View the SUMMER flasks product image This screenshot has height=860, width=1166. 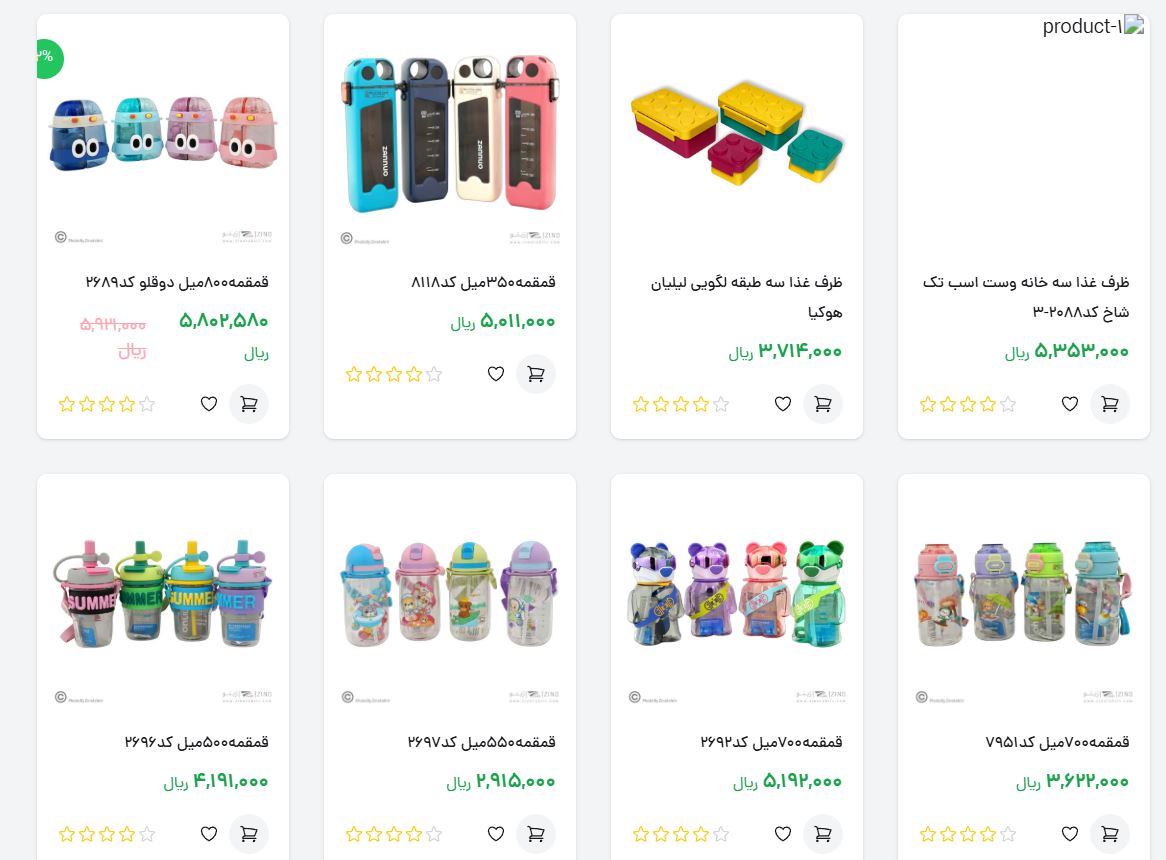tap(163, 593)
